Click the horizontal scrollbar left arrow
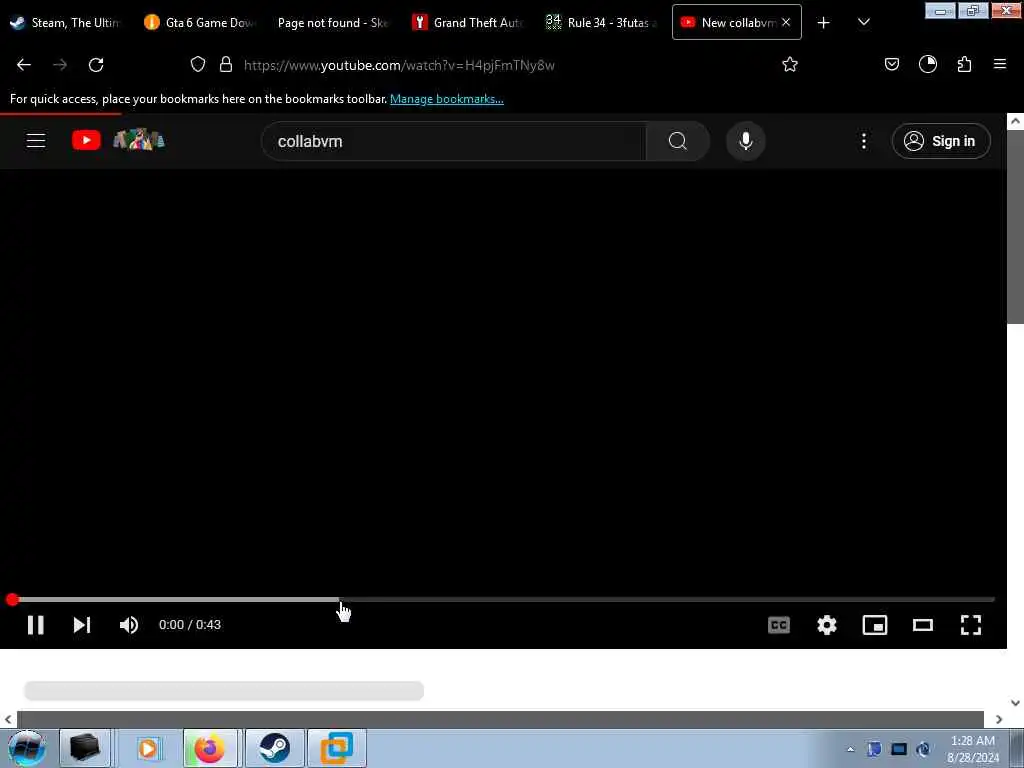This screenshot has width=1024, height=768. click(x=8, y=719)
